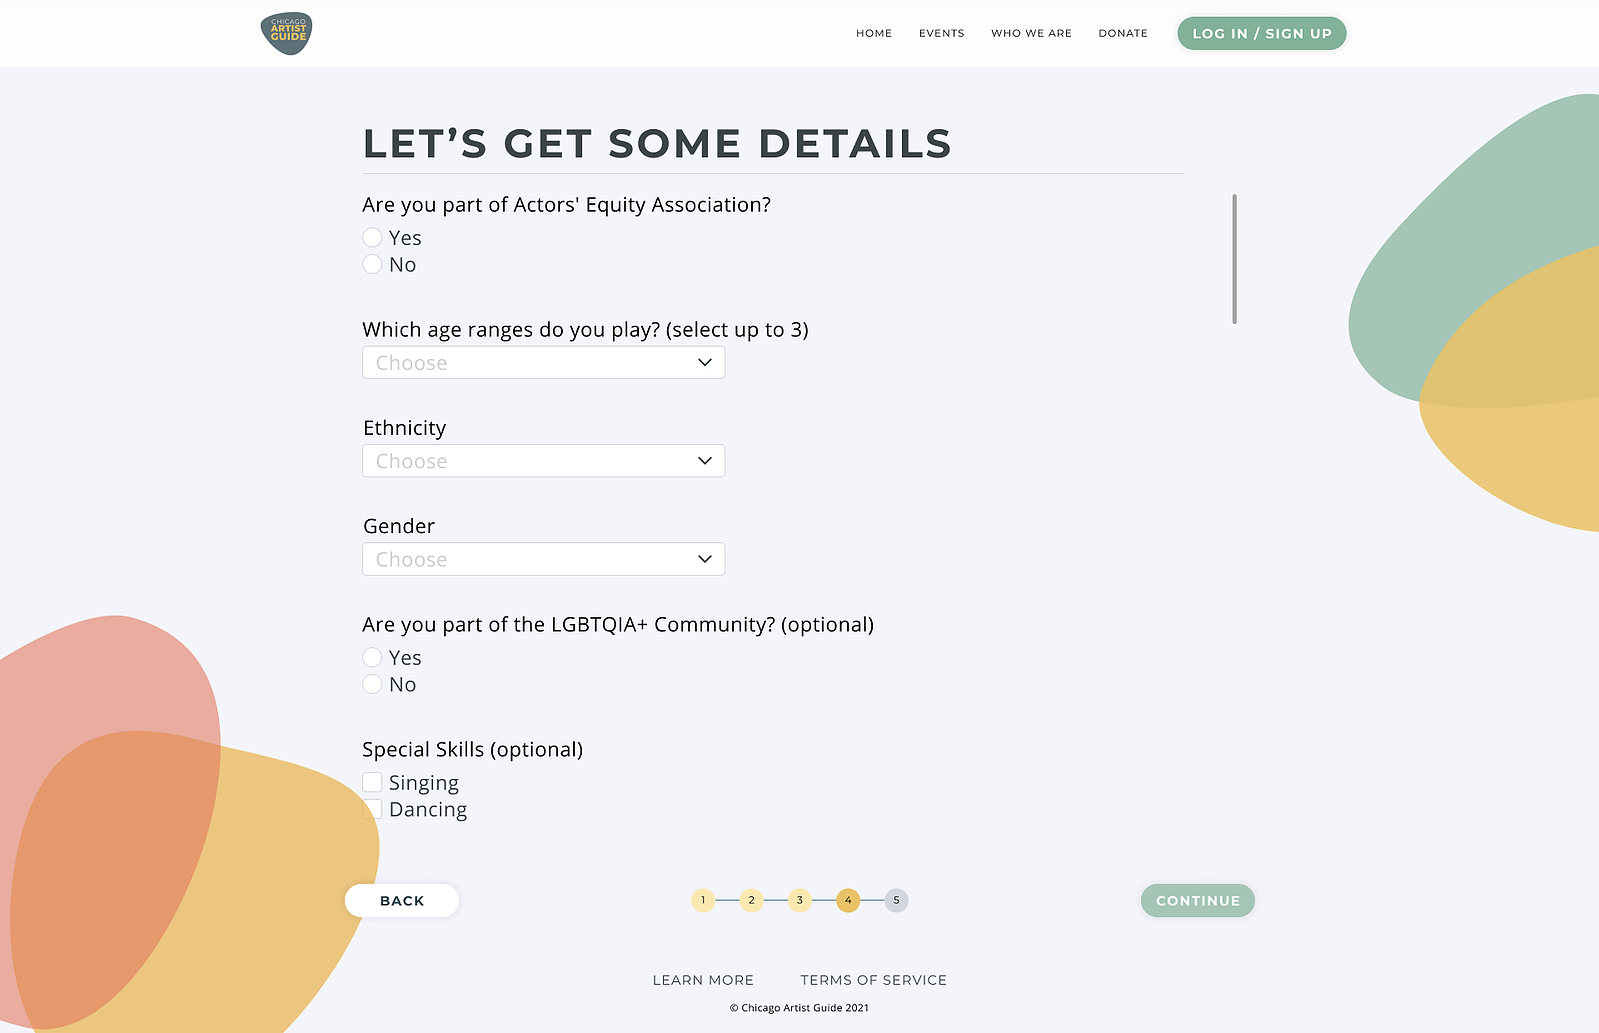The width and height of the screenshot is (1599, 1033).
Task: Go to step 2 circle
Action: pyautogui.click(x=751, y=900)
